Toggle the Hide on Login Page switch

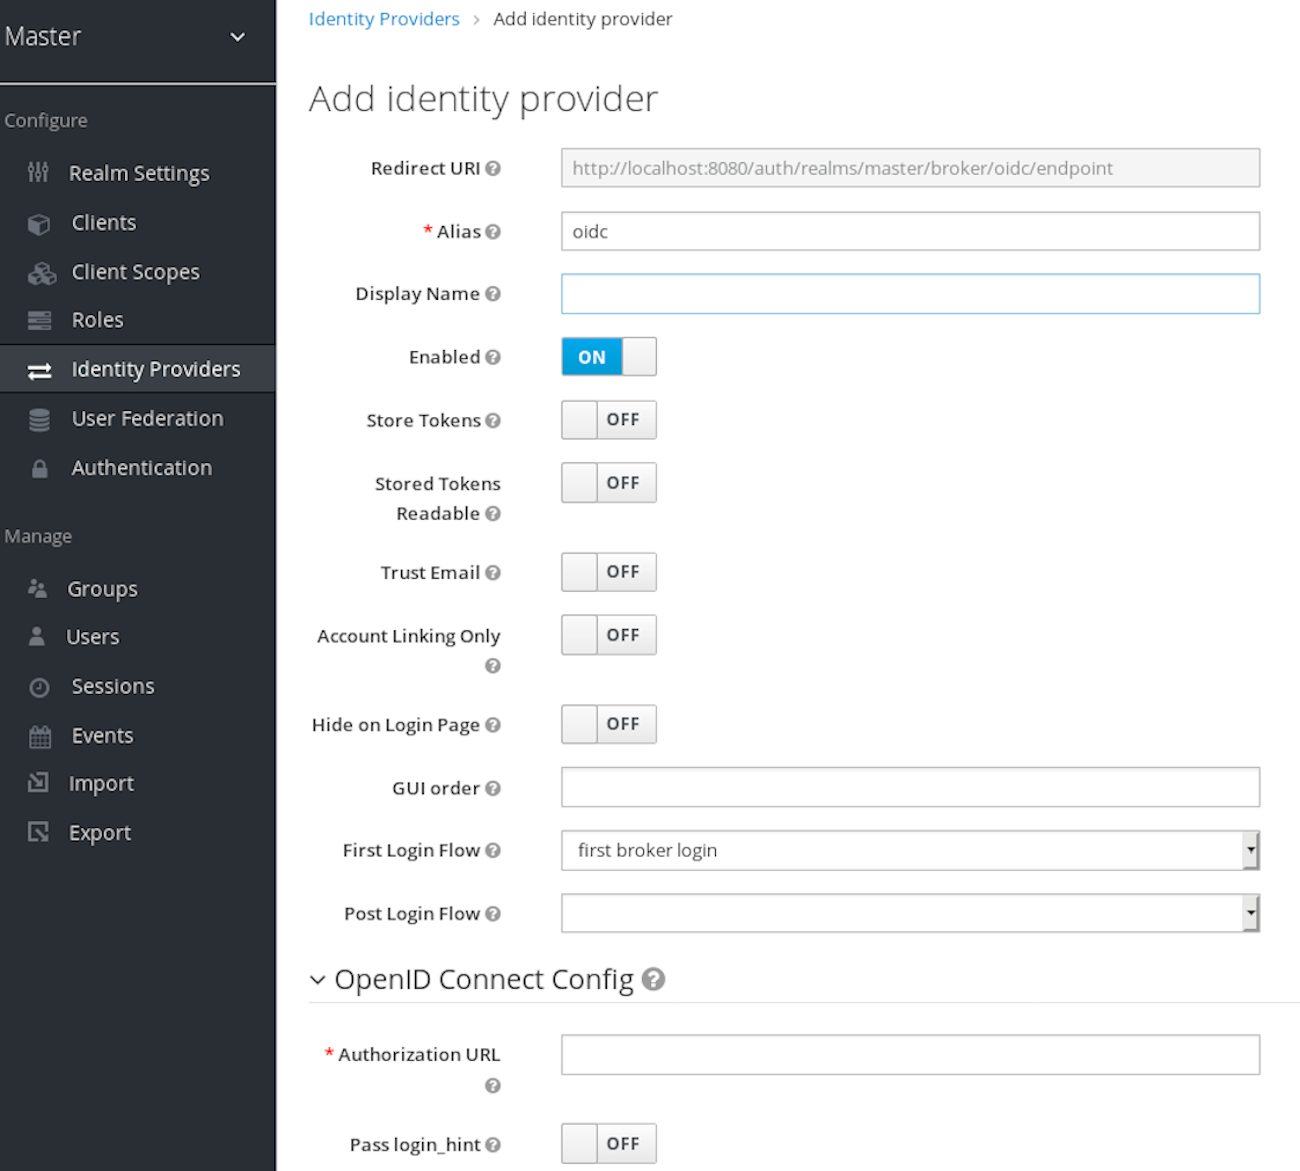point(609,724)
